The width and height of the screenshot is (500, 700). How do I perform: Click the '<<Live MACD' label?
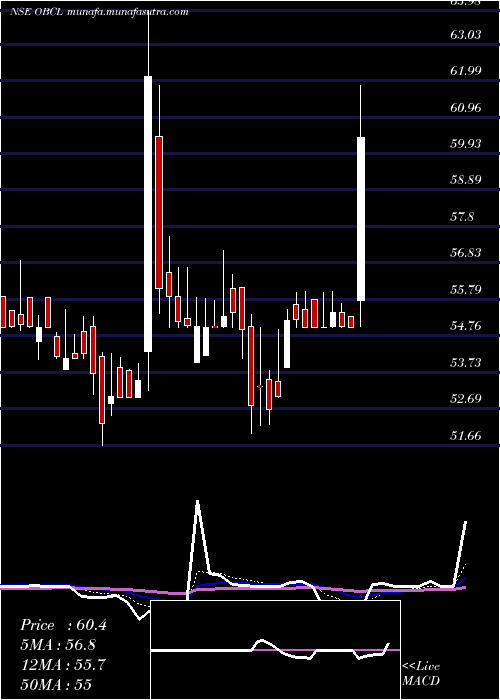[x=421, y=673]
